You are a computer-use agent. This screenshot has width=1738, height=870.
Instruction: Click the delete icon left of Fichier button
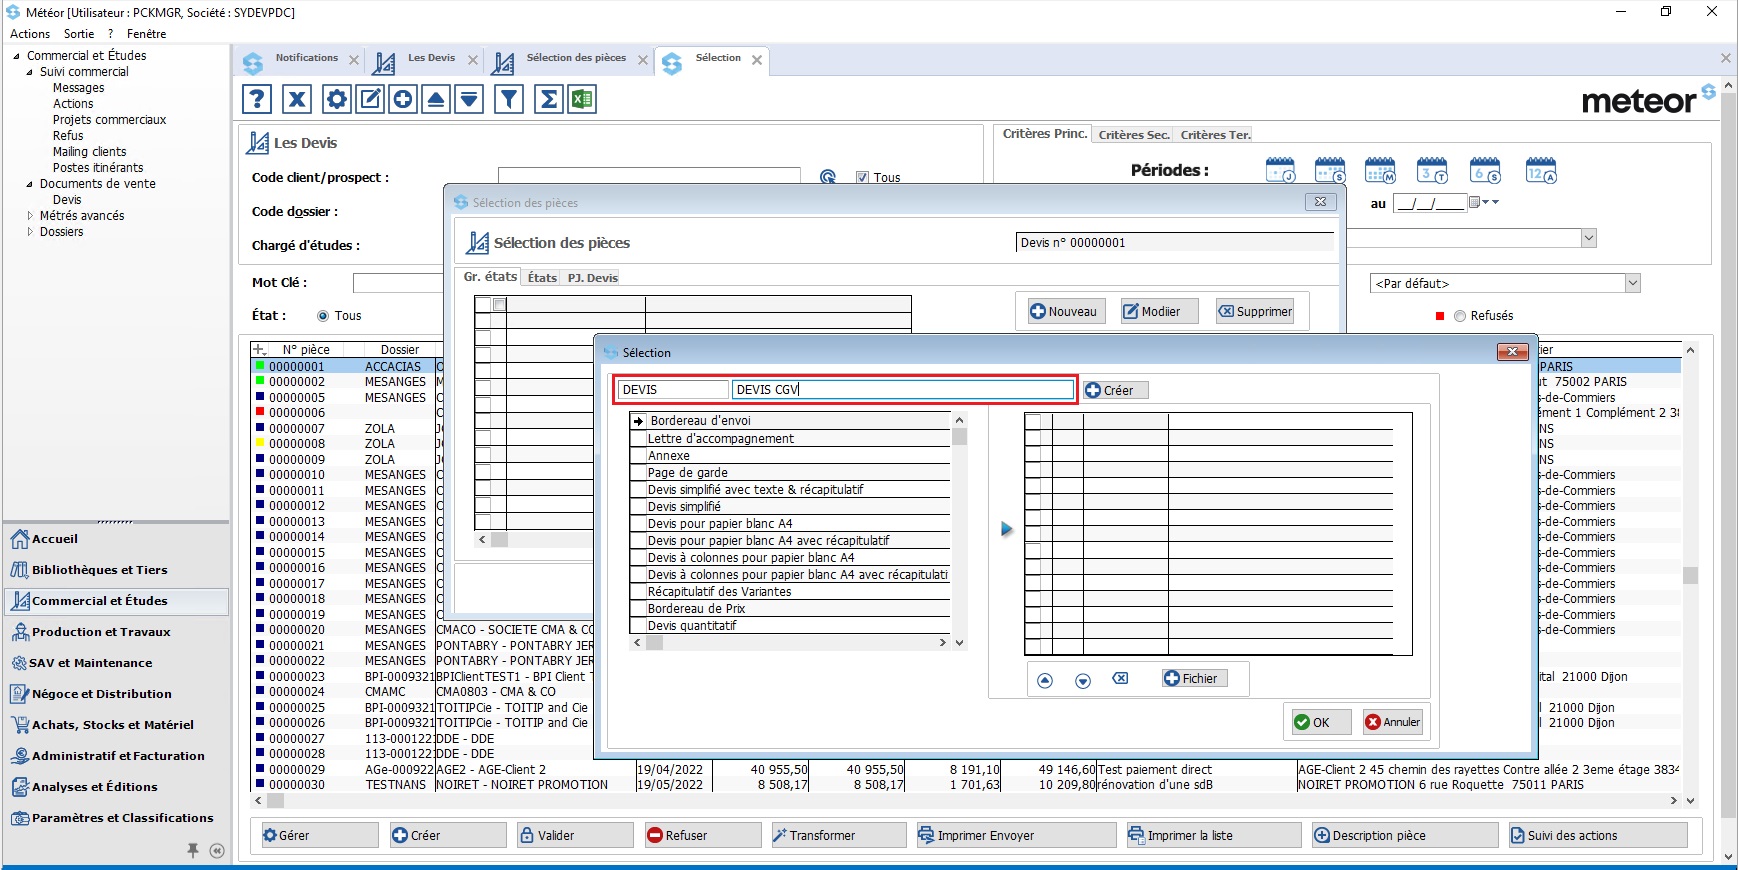[1121, 678]
